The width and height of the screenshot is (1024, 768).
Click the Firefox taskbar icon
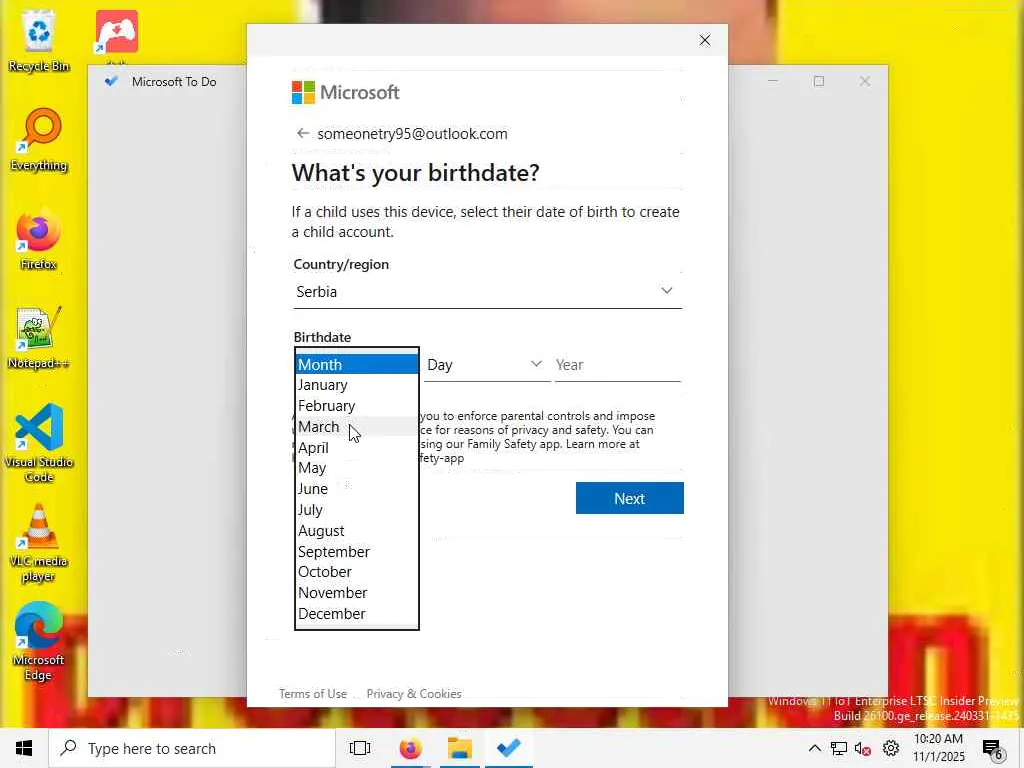(411, 748)
